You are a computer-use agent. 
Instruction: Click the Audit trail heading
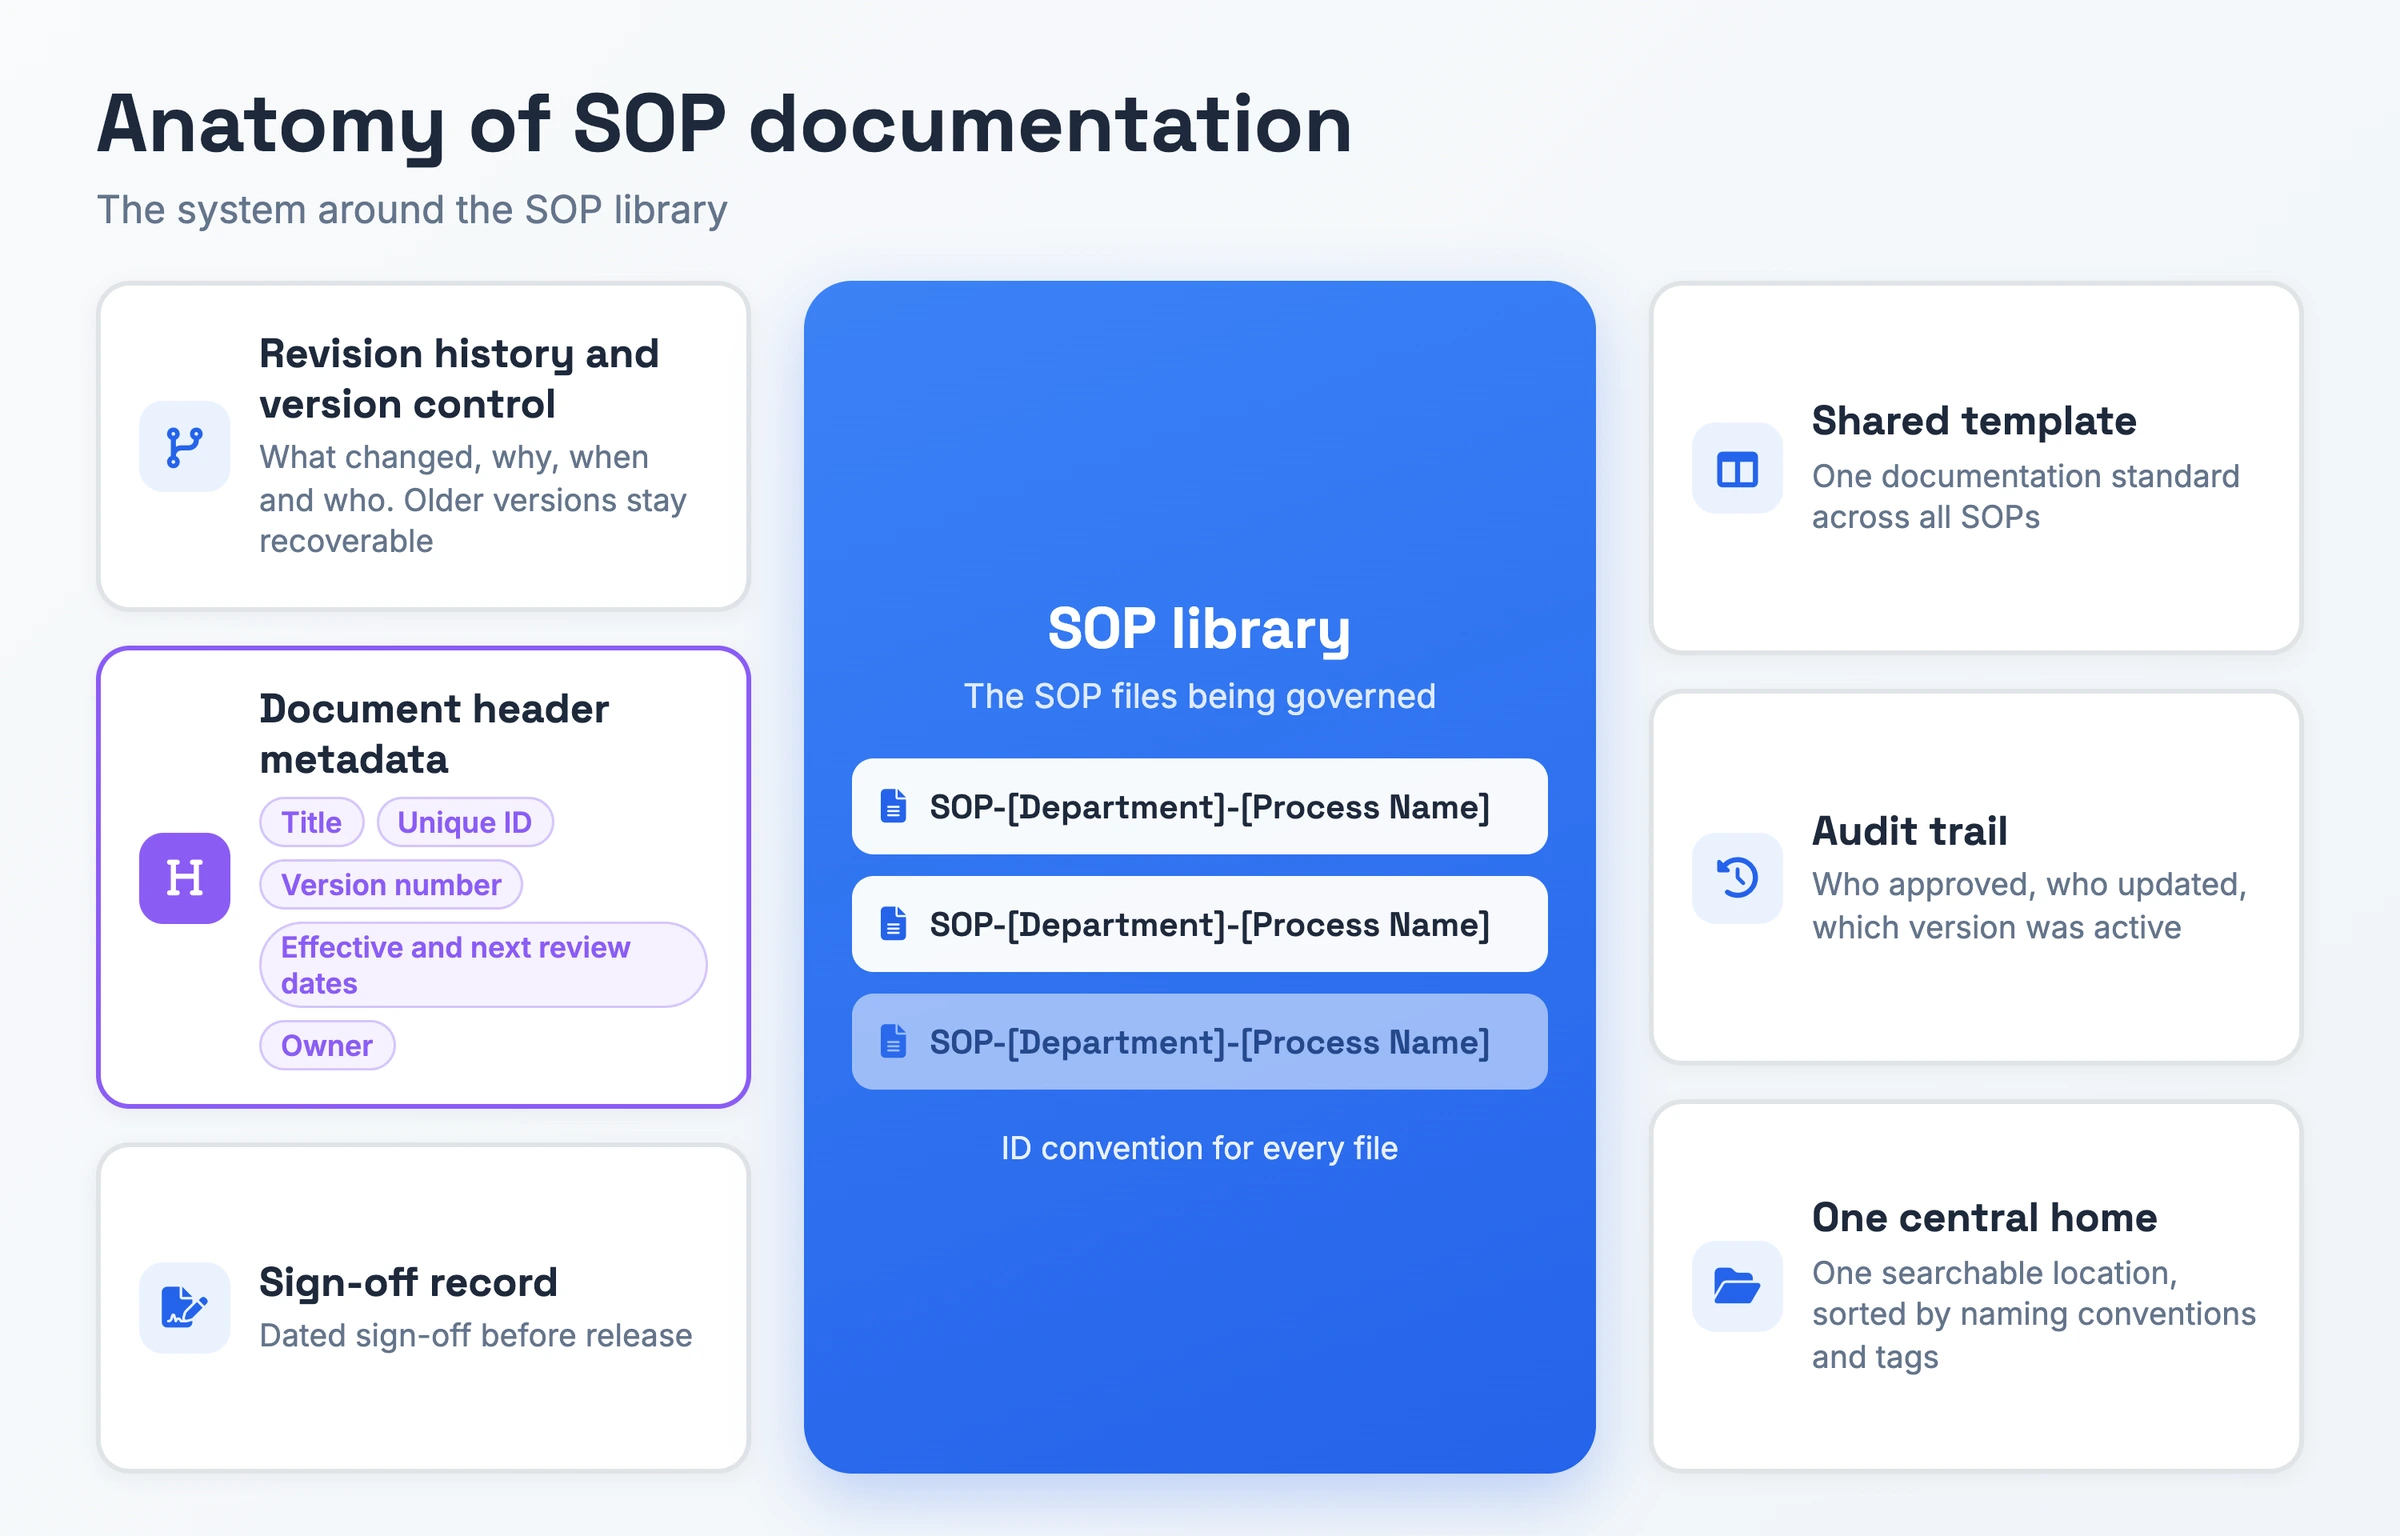pyautogui.click(x=1909, y=831)
